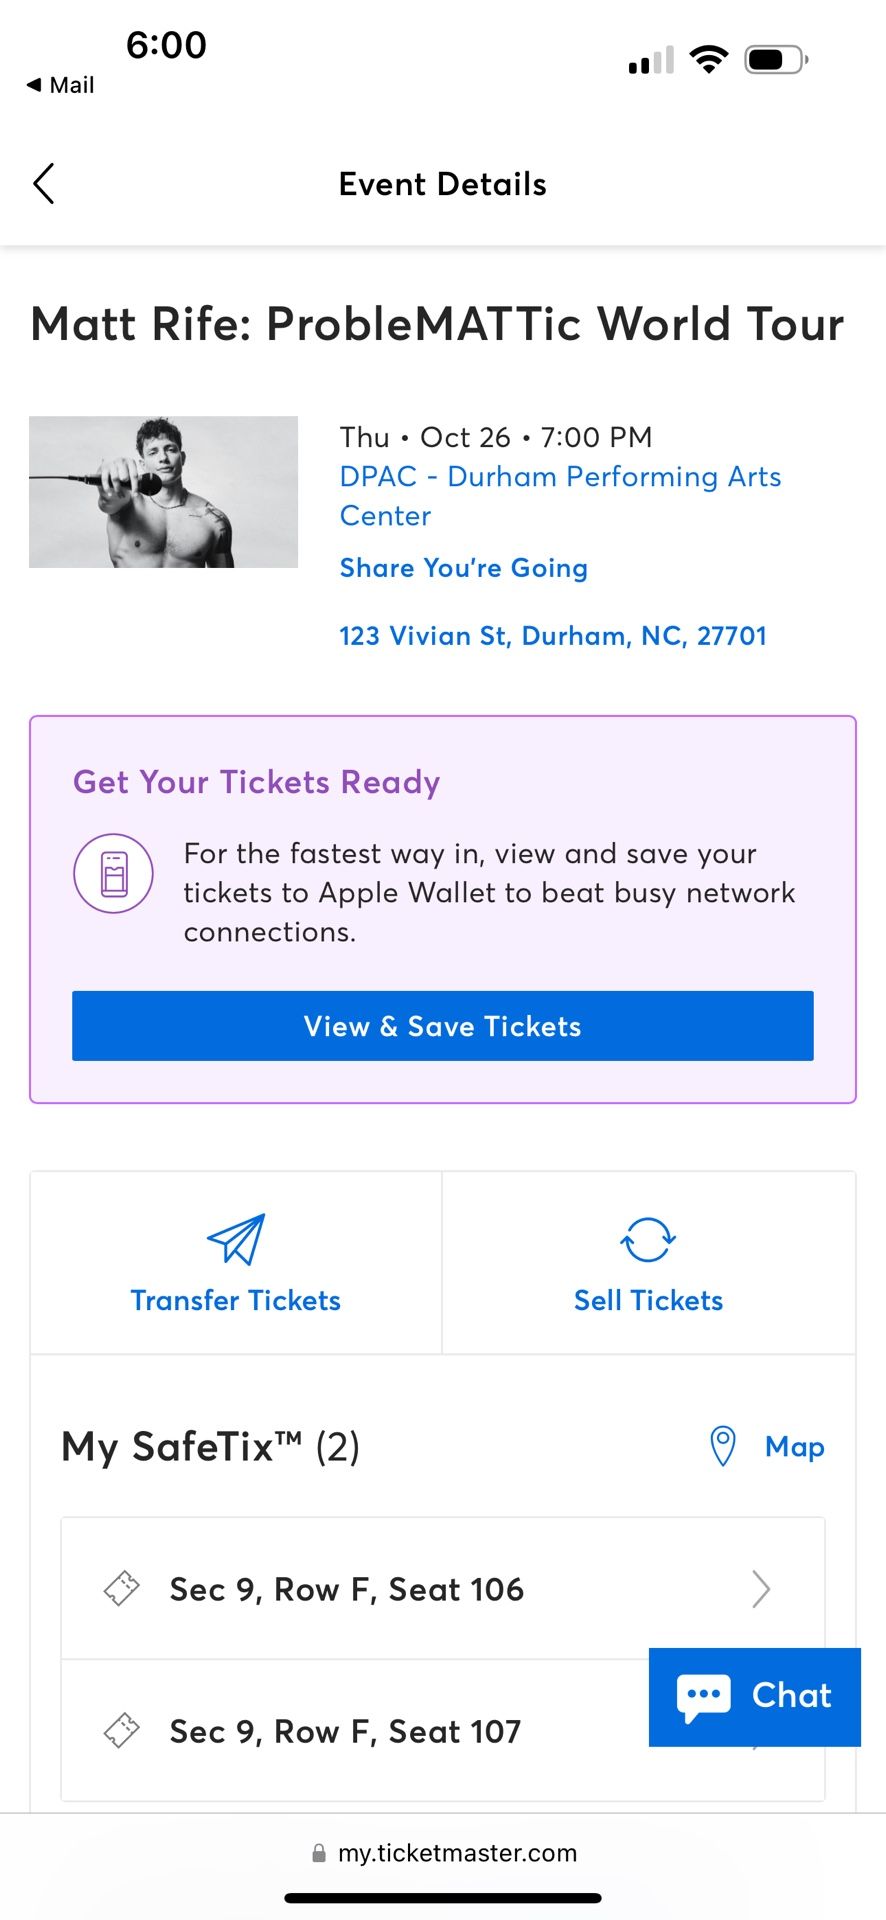
Task: Return to Mail app via back indicator
Action: pos(60,85)
